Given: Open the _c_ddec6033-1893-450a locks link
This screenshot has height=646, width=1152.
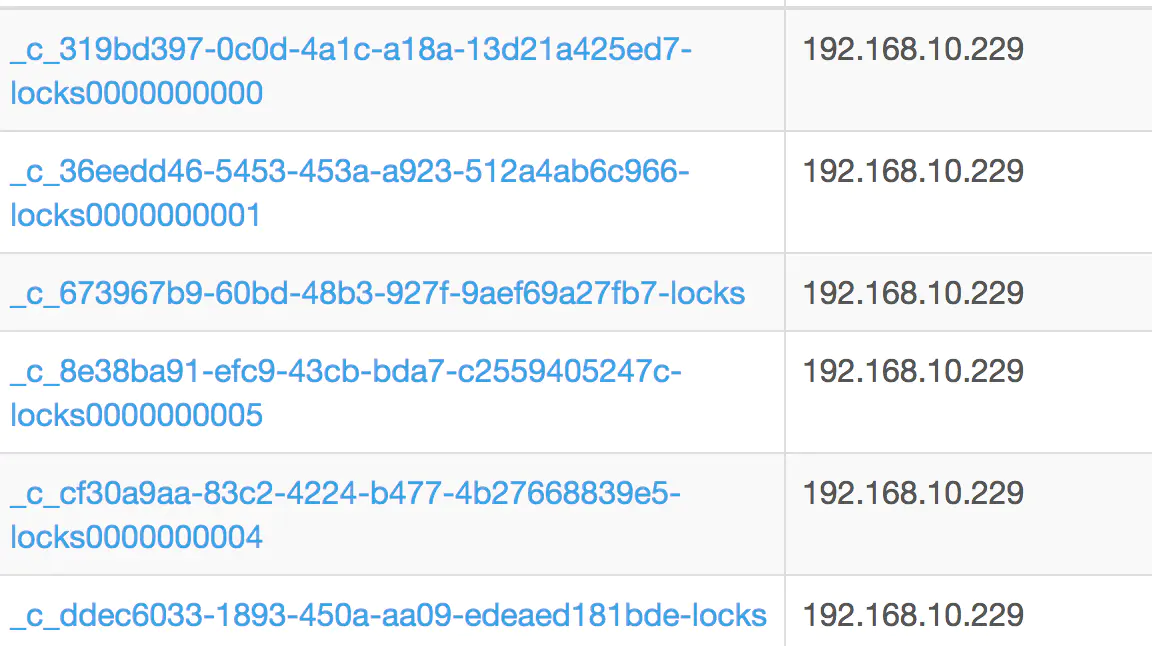Looking at the screenshot, I should 389,616.
